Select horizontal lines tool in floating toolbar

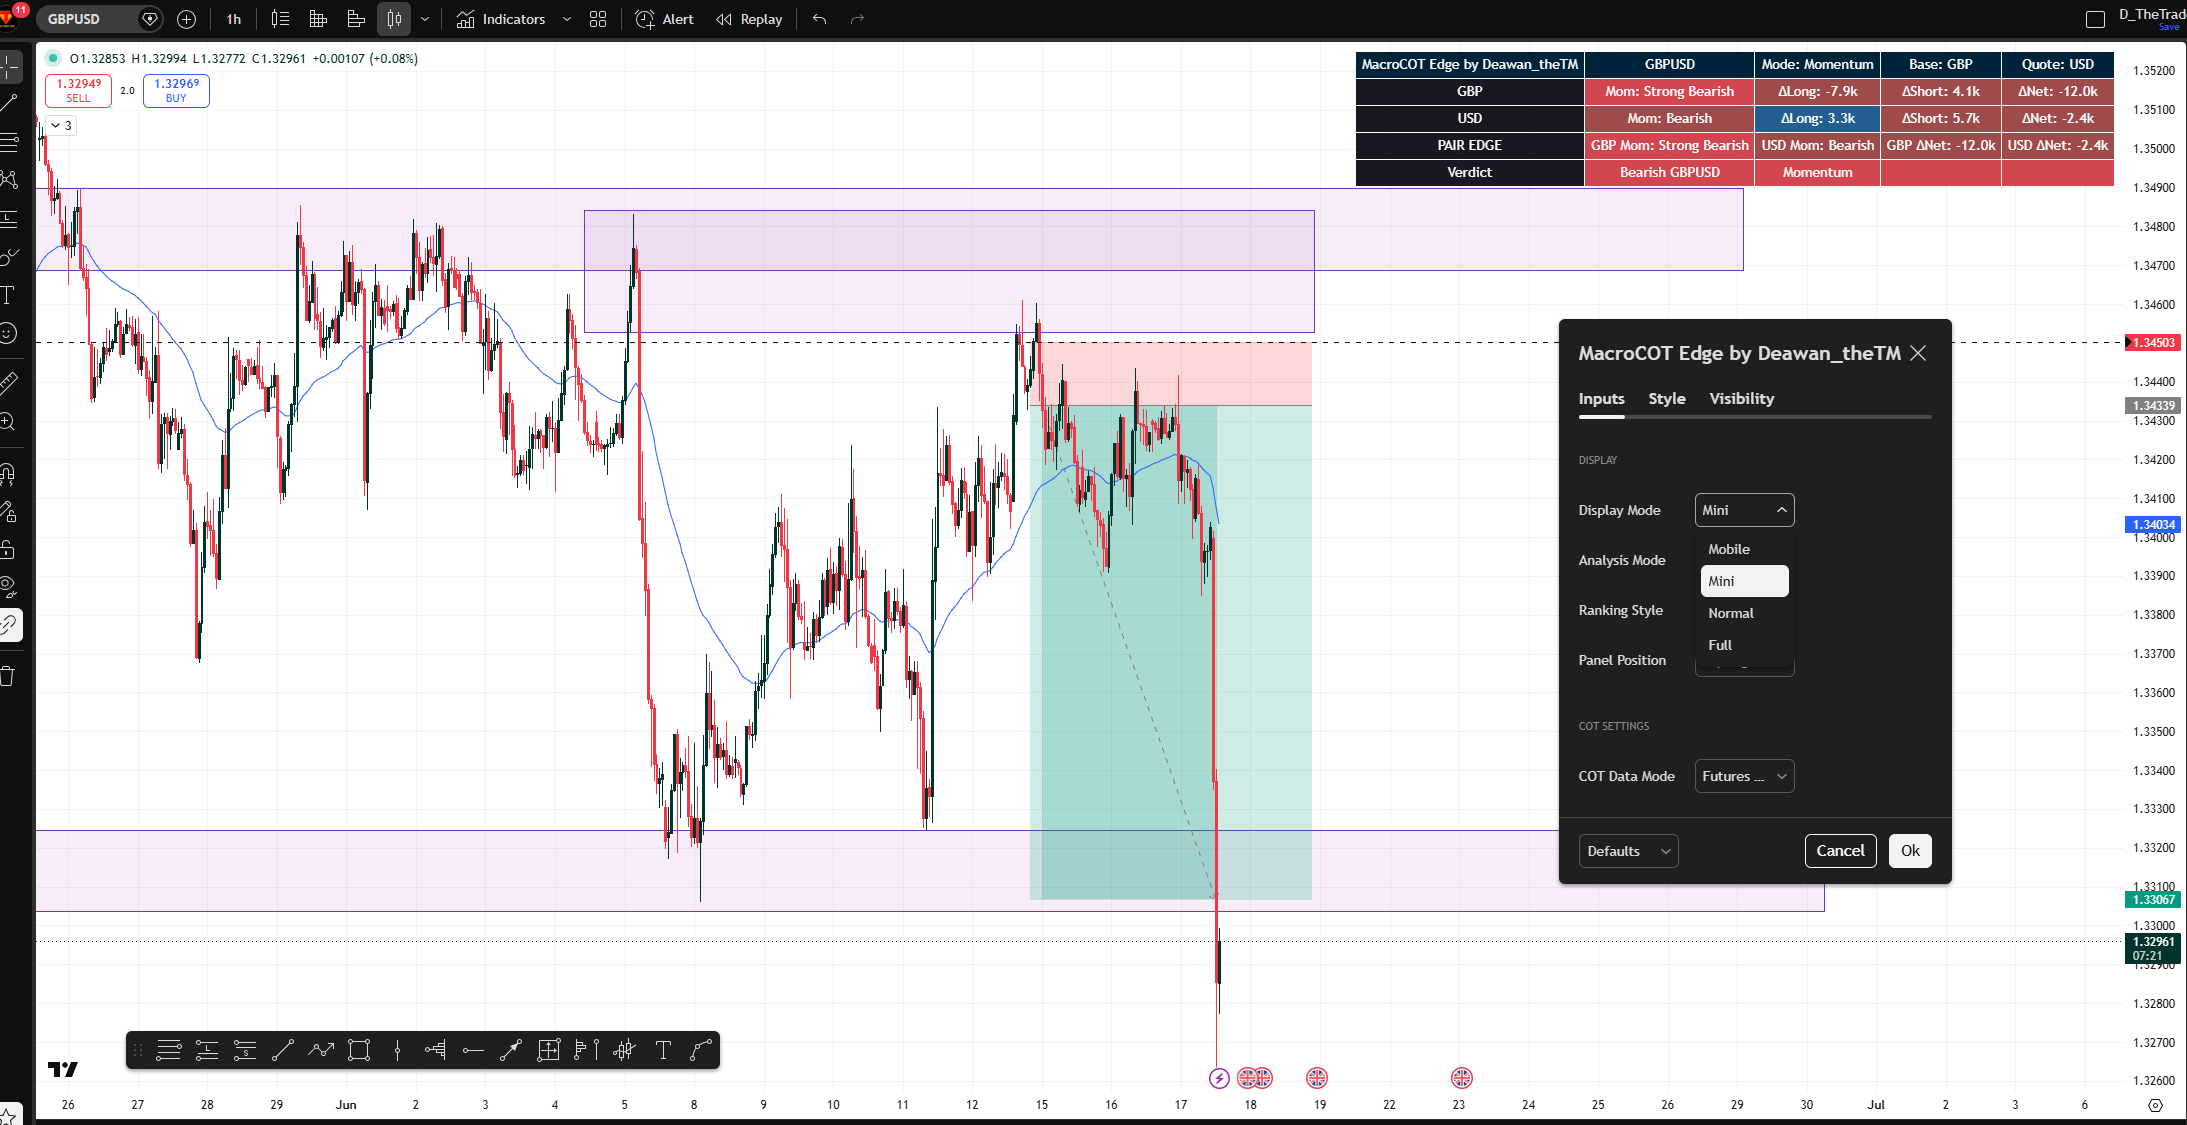169,1050
